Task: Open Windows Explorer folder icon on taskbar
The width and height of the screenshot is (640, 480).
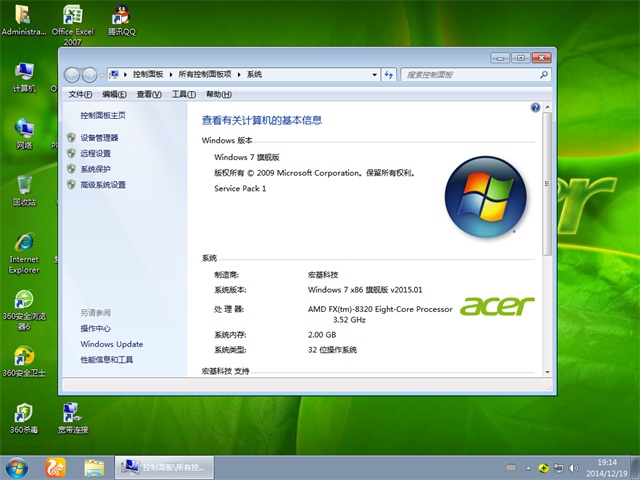Action: [x=94, y=467]
